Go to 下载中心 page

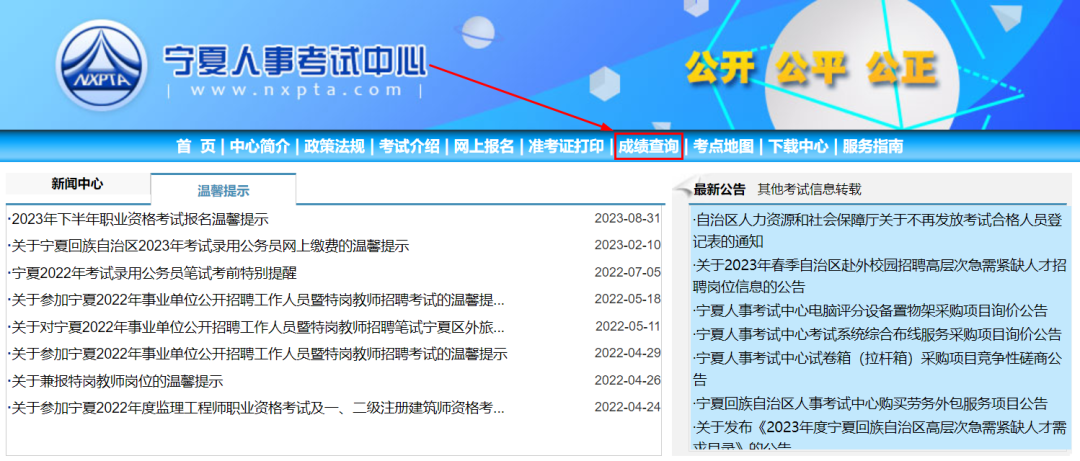[798, 146]
